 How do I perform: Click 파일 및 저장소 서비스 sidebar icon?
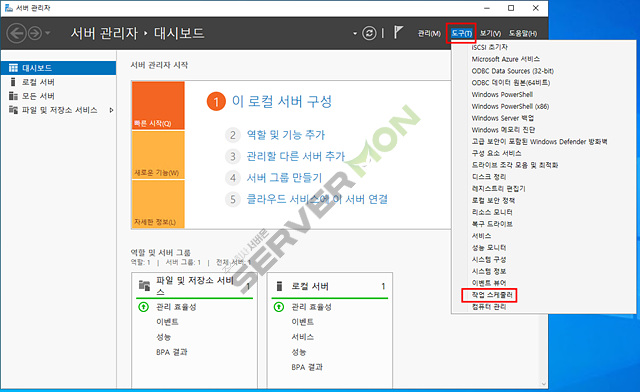(13, 110)
